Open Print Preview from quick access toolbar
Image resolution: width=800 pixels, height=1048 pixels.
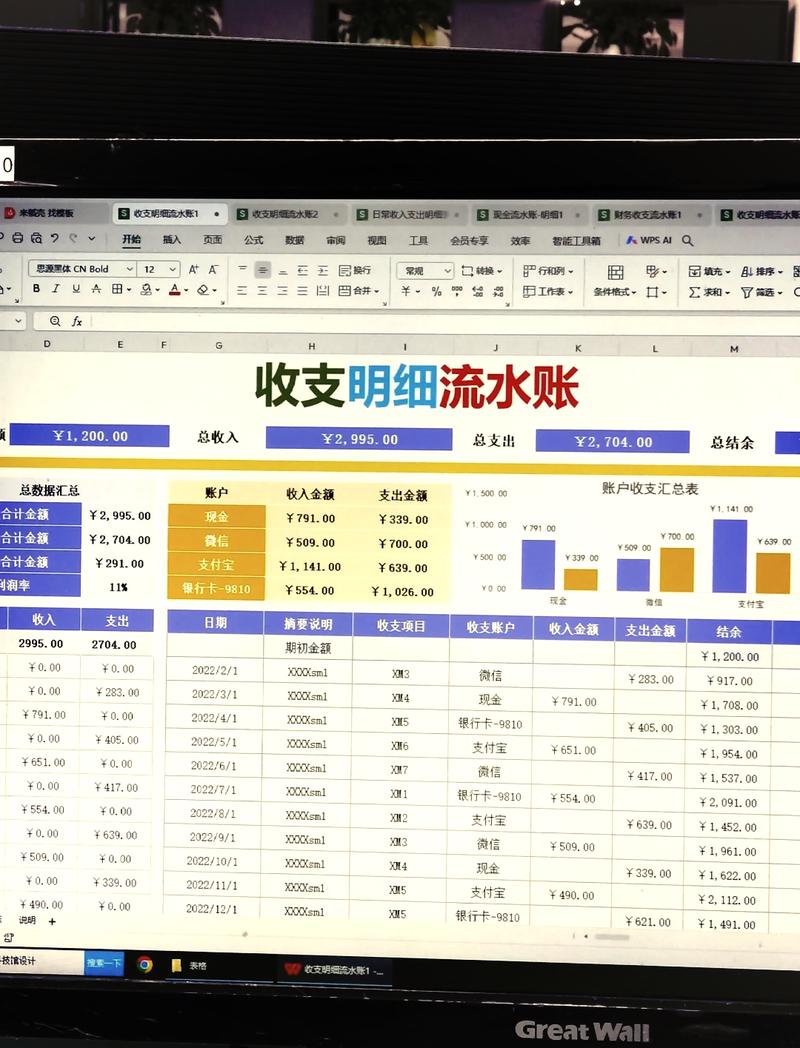(36, 238)
